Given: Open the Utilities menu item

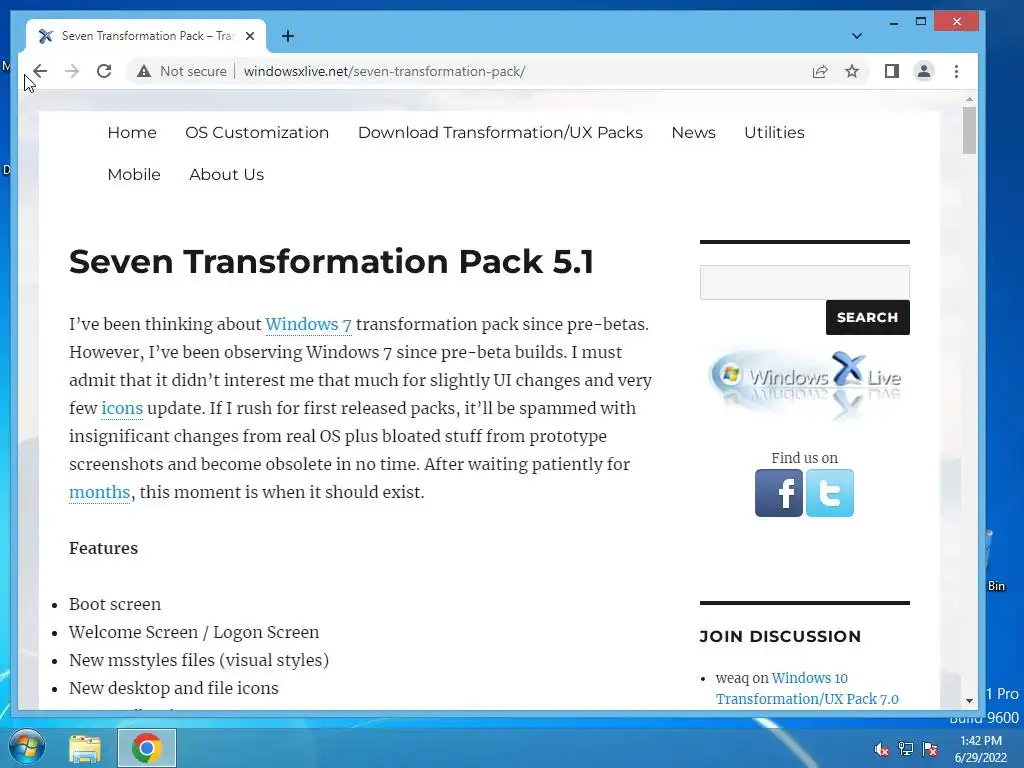Looking at the screenshot, I should (x=774, y=133).
